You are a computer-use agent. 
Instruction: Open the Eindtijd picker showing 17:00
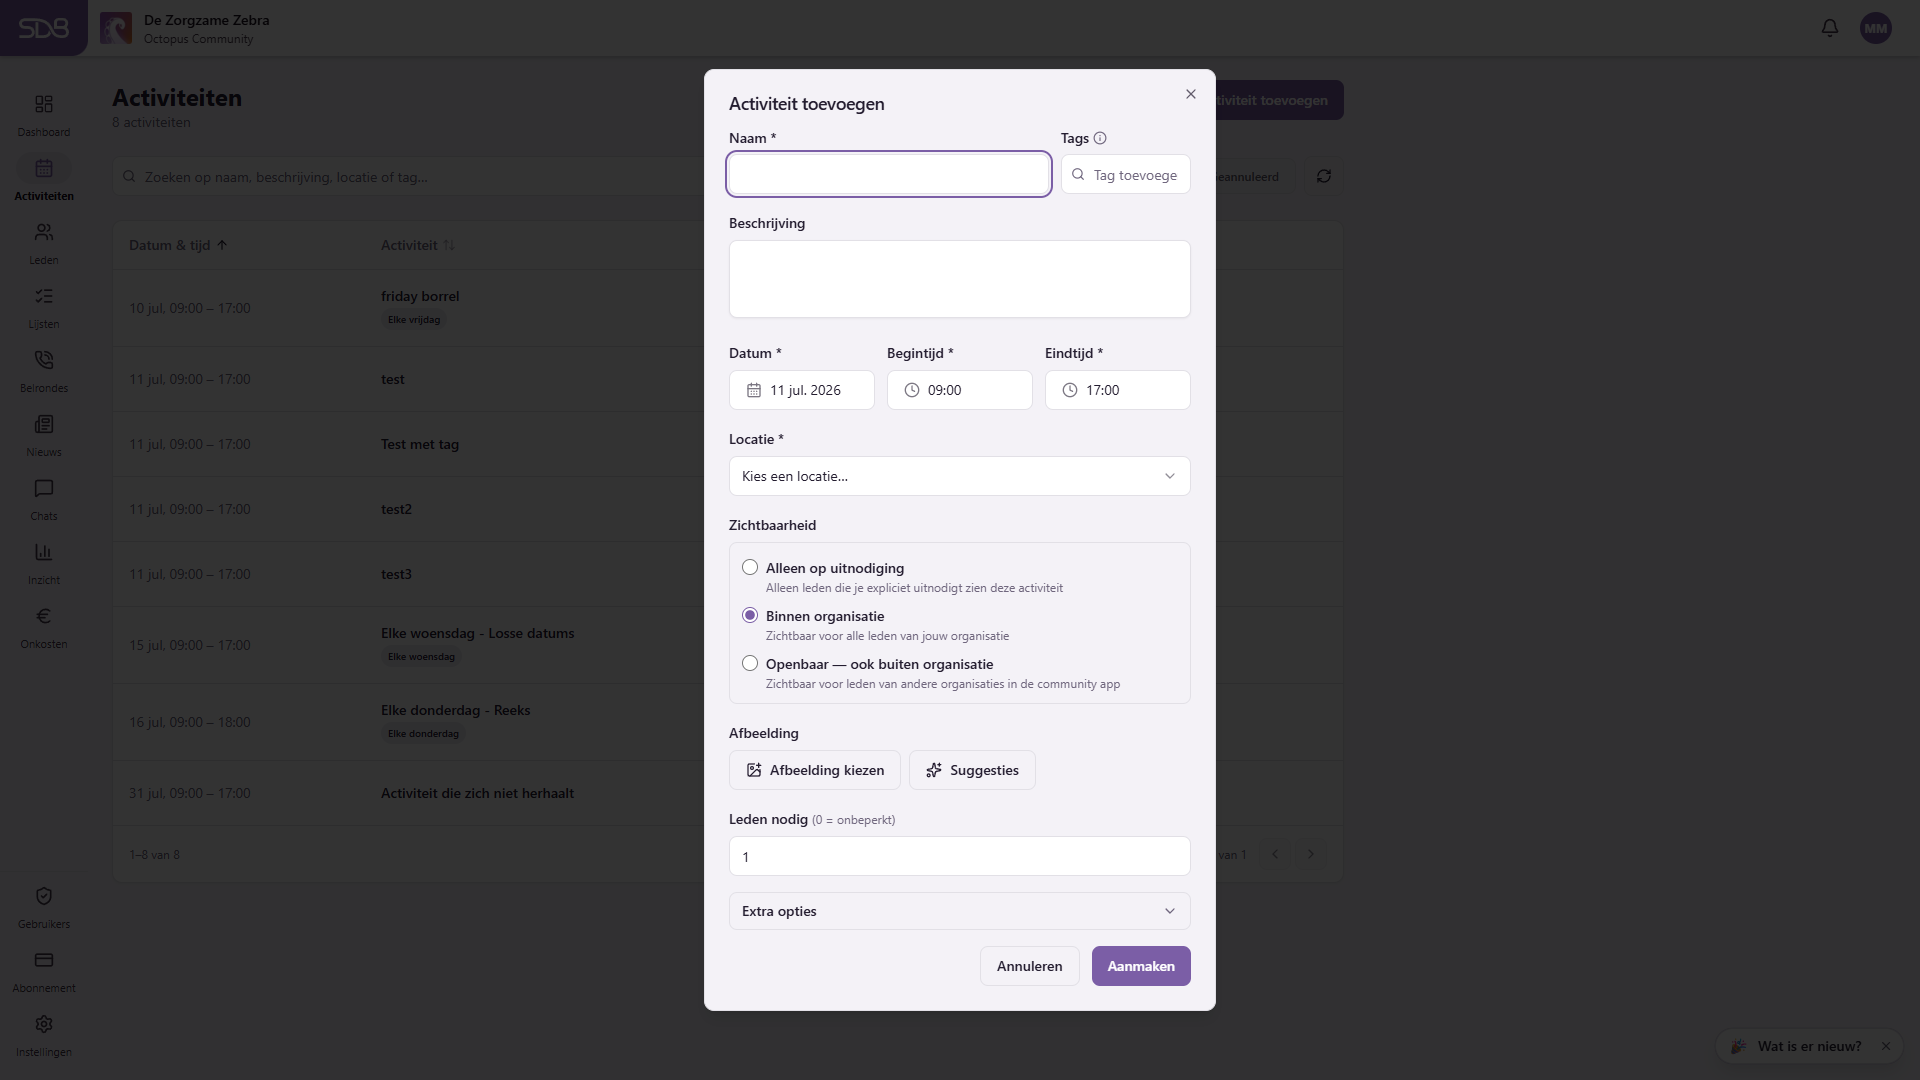1118,390
